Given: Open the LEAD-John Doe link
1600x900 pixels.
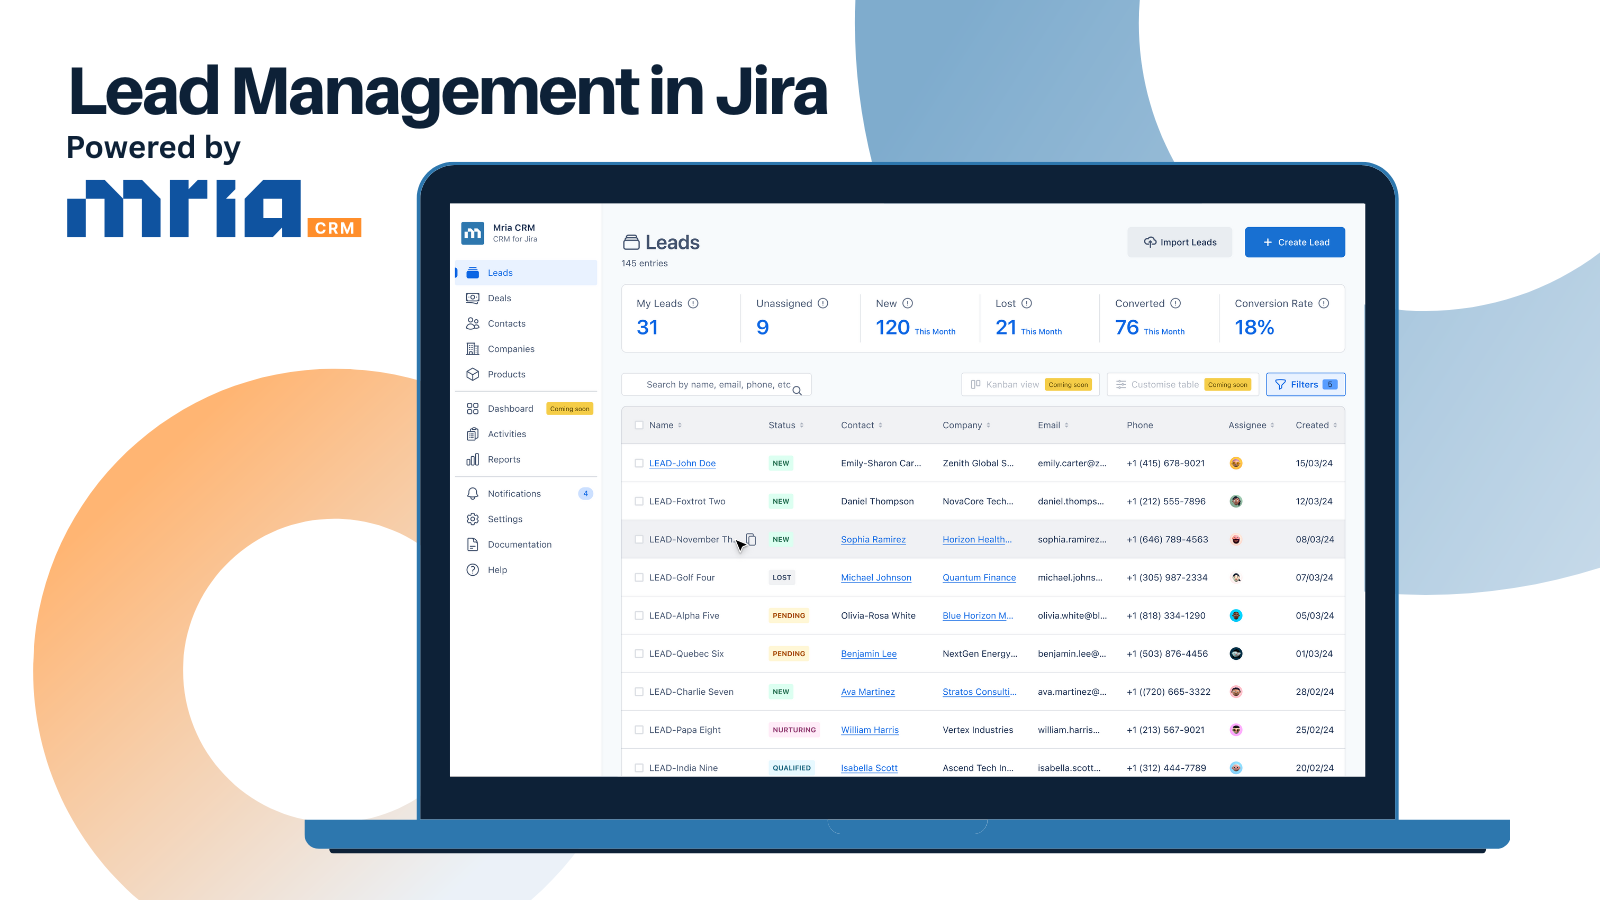Looking at the screenshot, I should coord(682,463).
